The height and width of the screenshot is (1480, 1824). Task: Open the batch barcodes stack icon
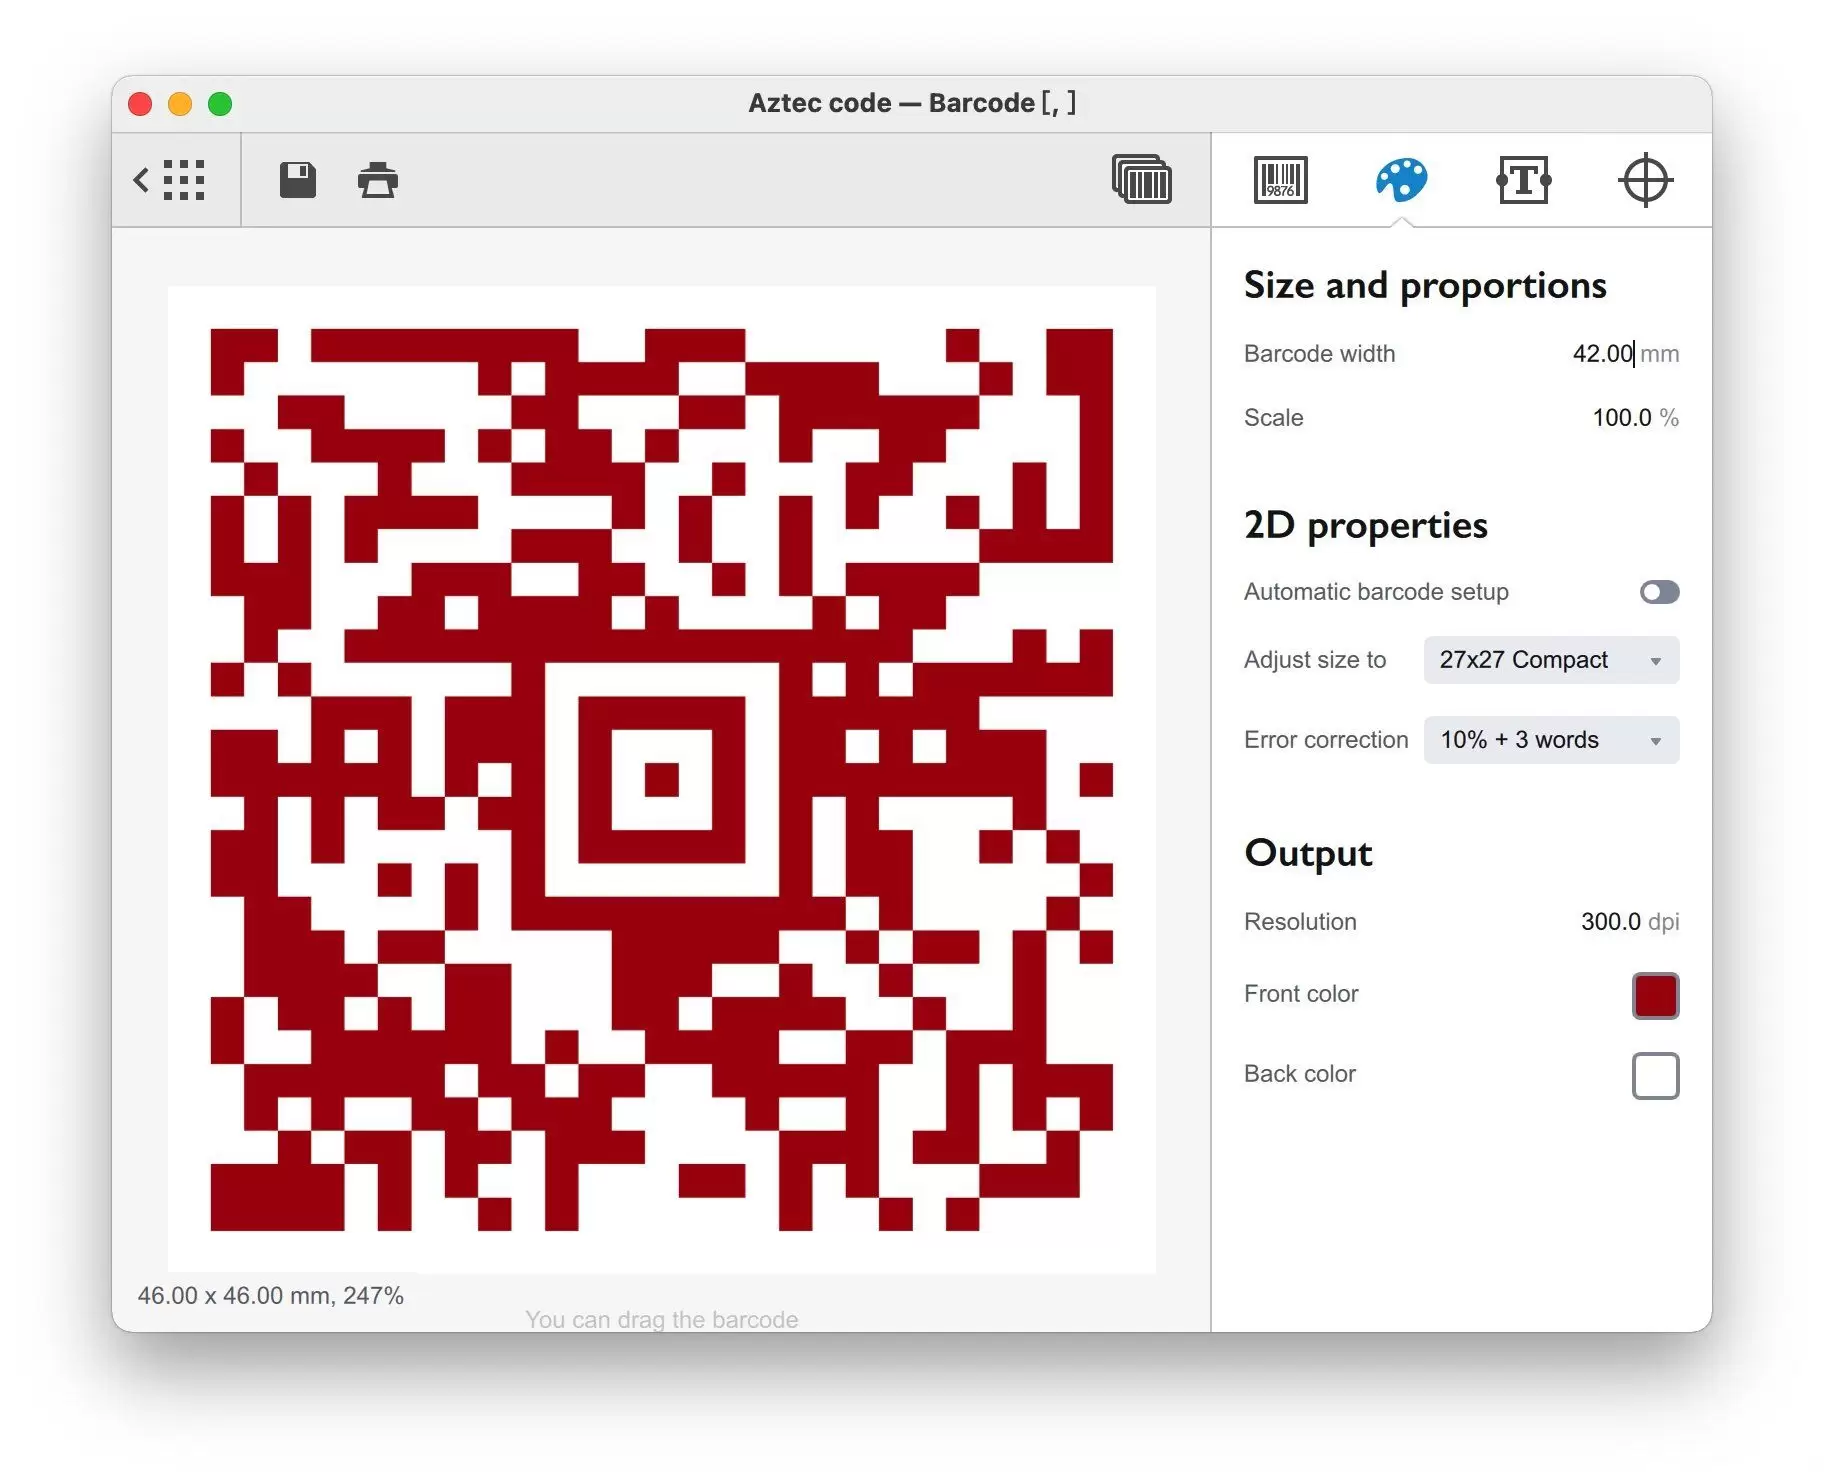[1141, 179]
